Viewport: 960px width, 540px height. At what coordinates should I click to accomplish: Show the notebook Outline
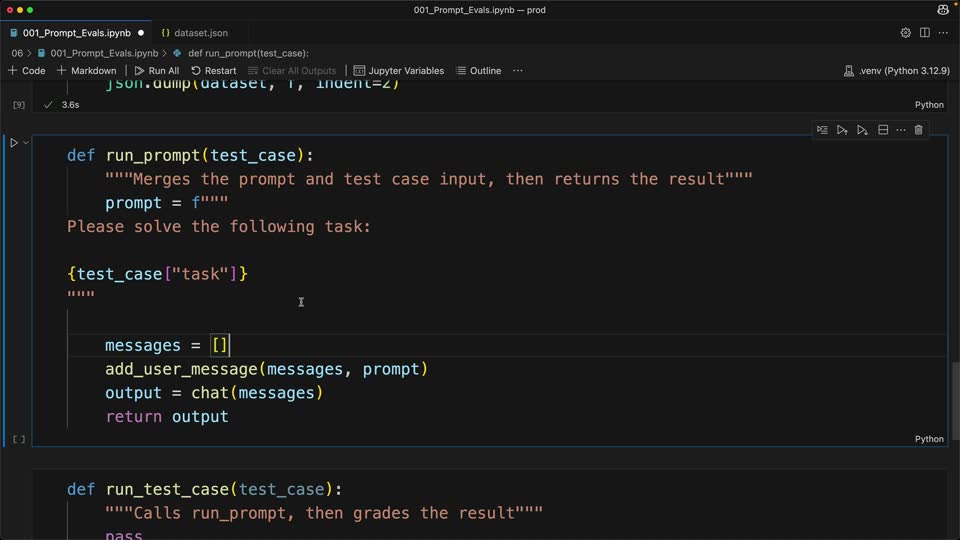point(479,71)
